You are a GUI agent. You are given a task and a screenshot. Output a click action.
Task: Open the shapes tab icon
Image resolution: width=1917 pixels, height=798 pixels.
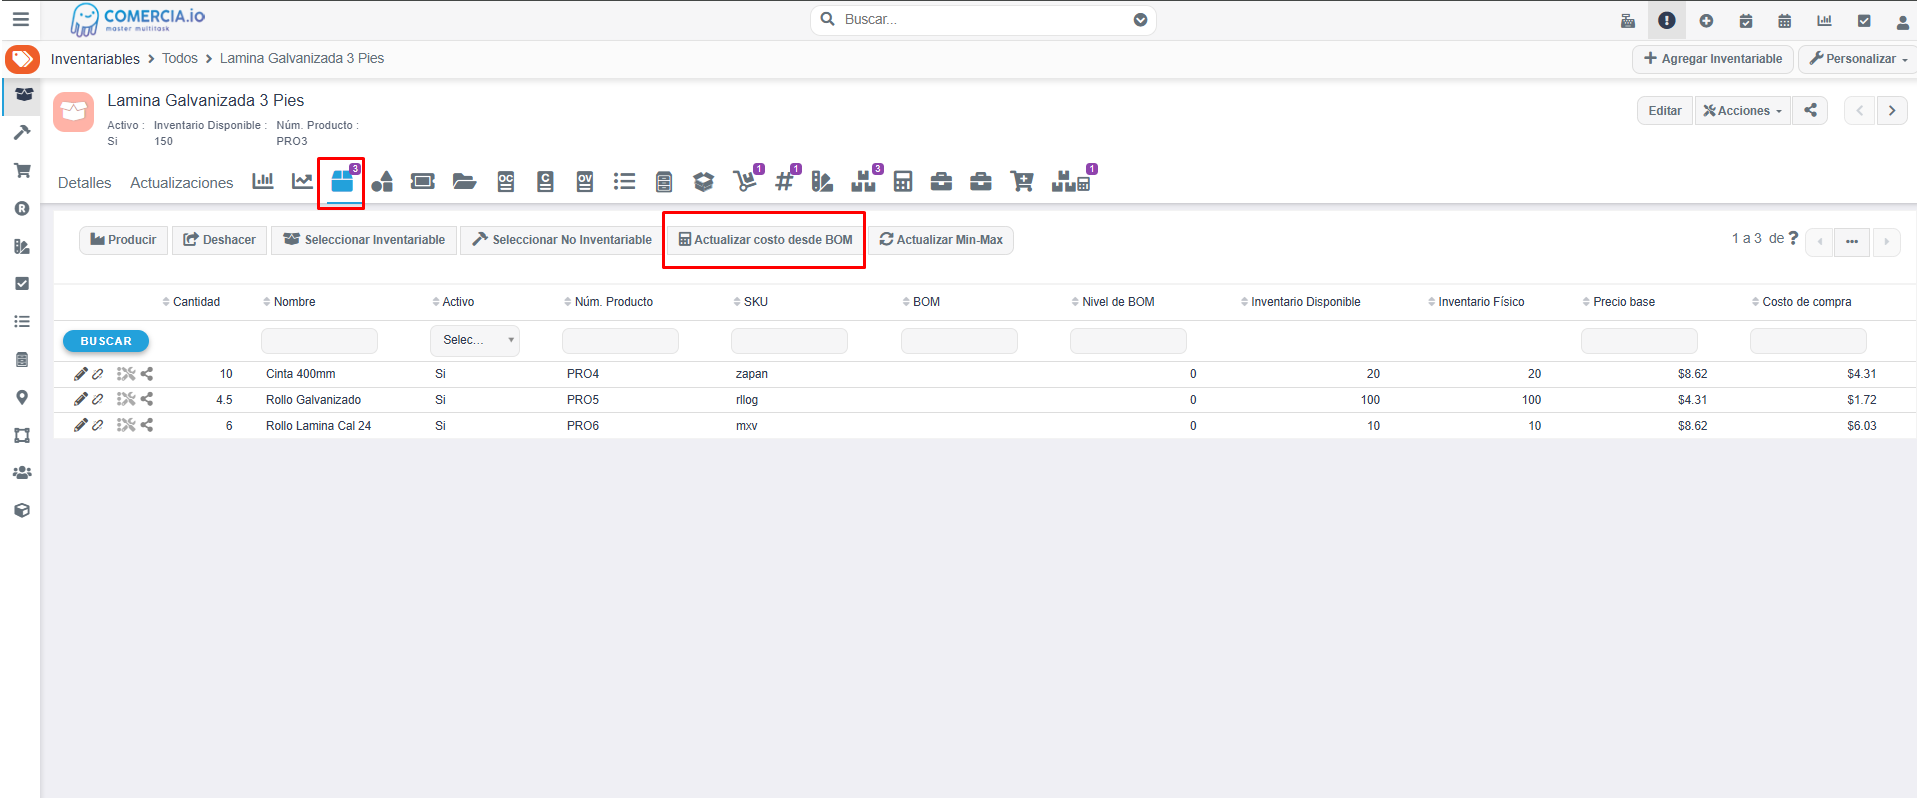coord(382,181)
